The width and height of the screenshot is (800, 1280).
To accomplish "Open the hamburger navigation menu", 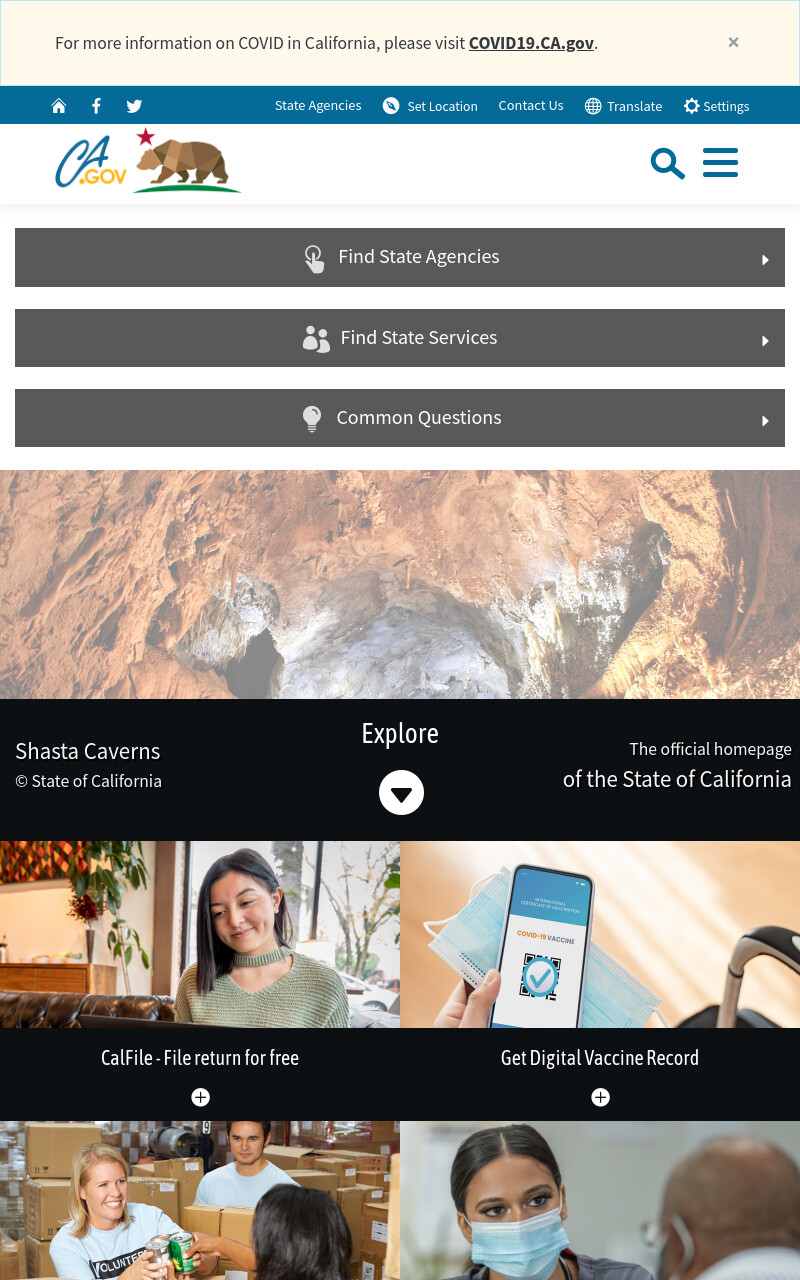I will (720, 163).
